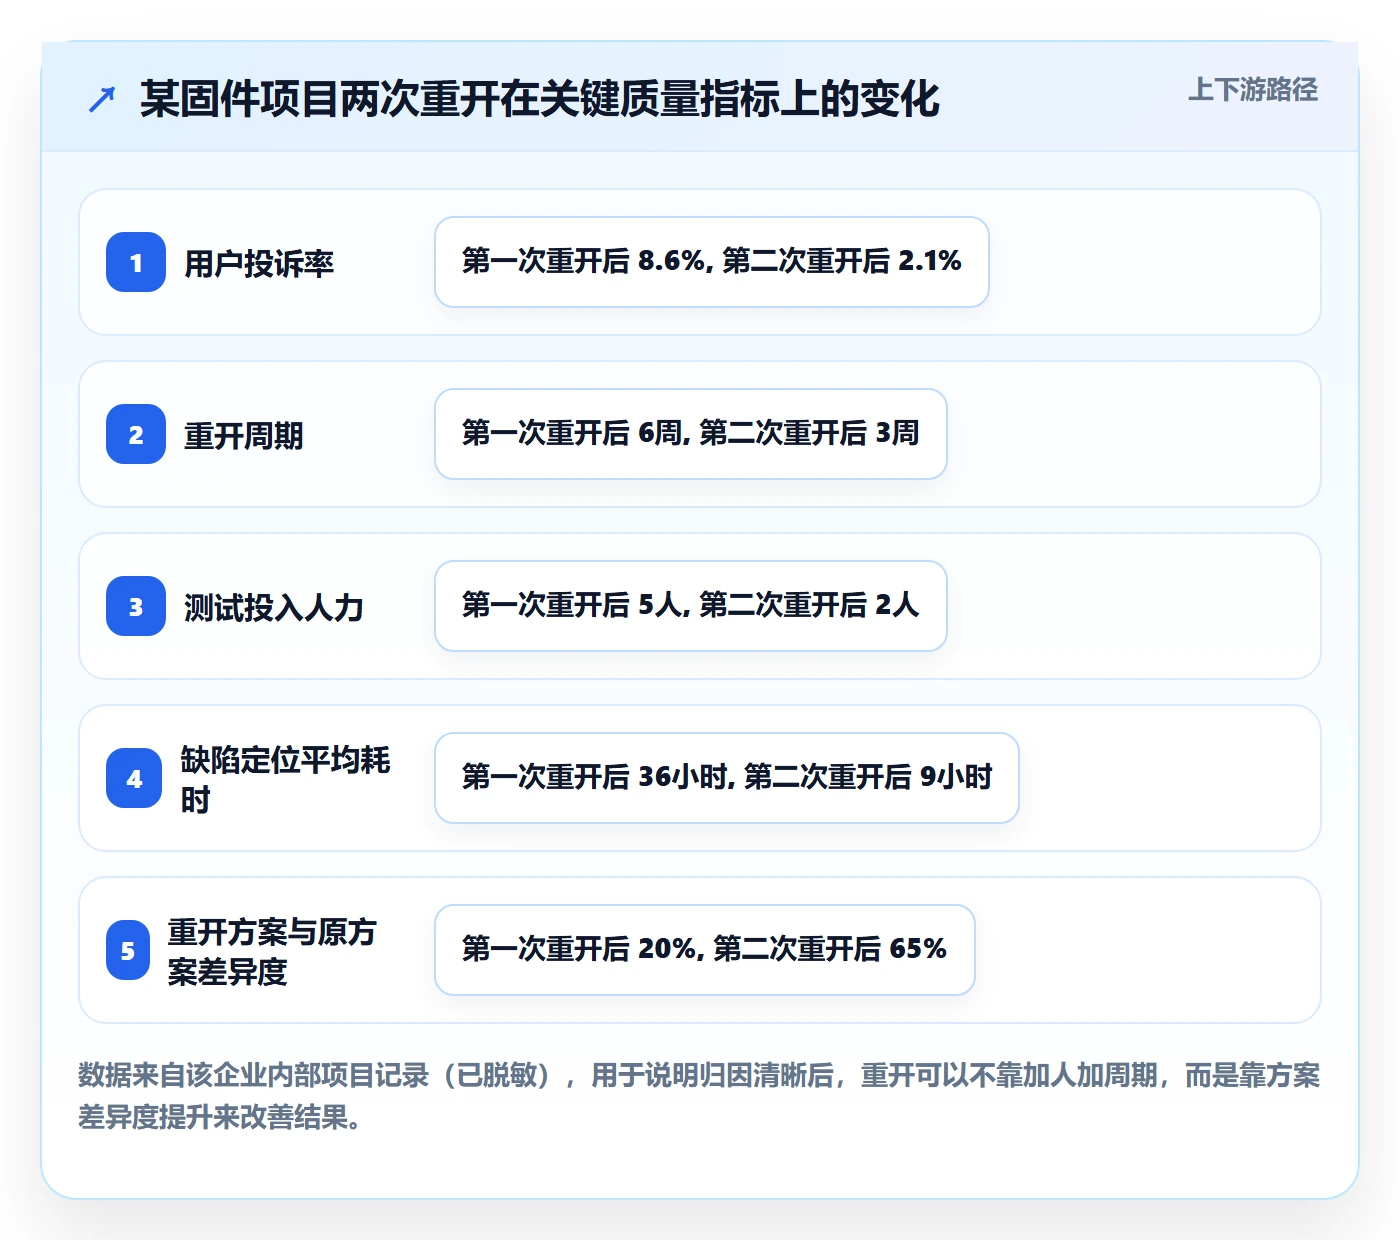Image resolution: width=1400 pixels, height=1240 pixels.
Task: Click the value box showing 36小时 and 9小时
Action: 727,778
